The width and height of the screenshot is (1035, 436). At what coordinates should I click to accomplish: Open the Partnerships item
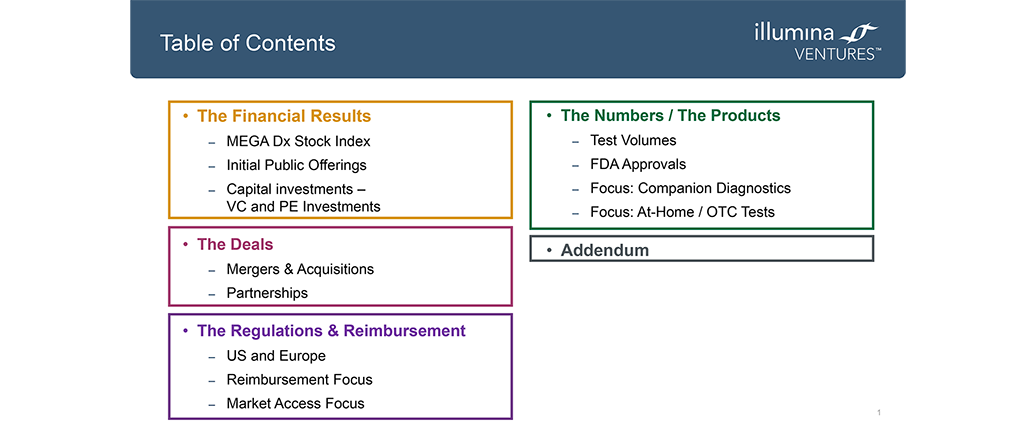pos(267,293)
